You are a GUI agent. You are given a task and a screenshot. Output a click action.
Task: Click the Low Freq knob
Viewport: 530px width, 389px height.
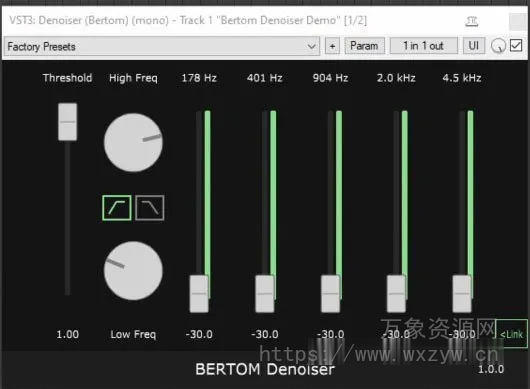[133, 270]
